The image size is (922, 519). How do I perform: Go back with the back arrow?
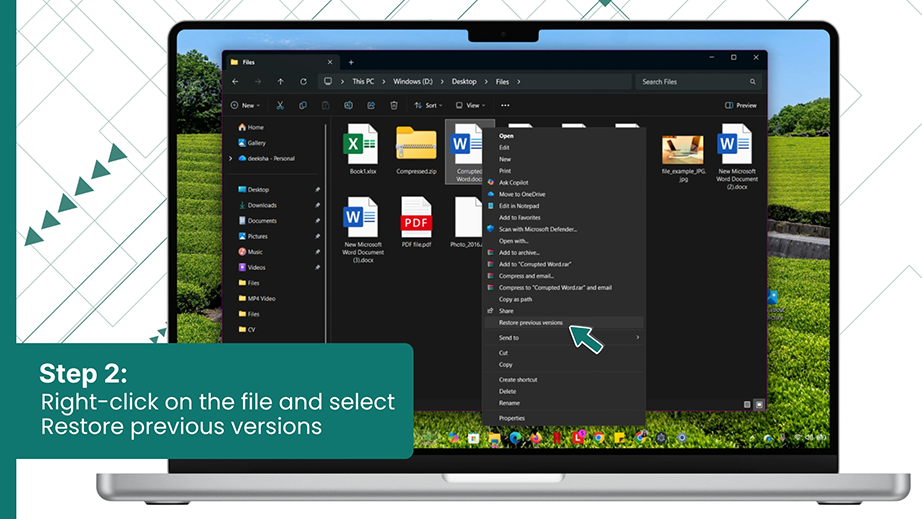tap(235, 82)
